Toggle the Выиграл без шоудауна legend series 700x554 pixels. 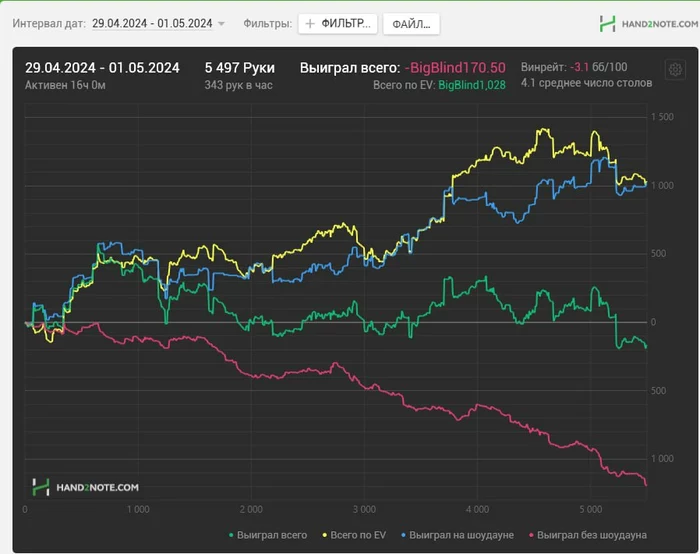[588, 535]
